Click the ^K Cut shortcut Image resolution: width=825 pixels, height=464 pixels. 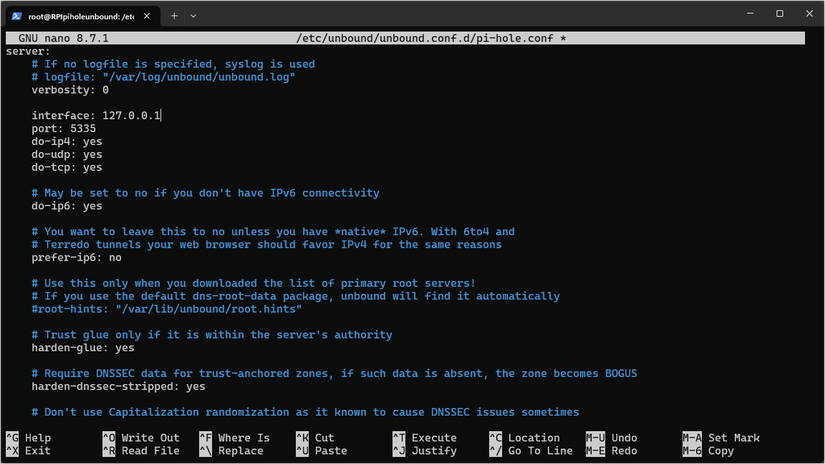click(x=315, y=438)
